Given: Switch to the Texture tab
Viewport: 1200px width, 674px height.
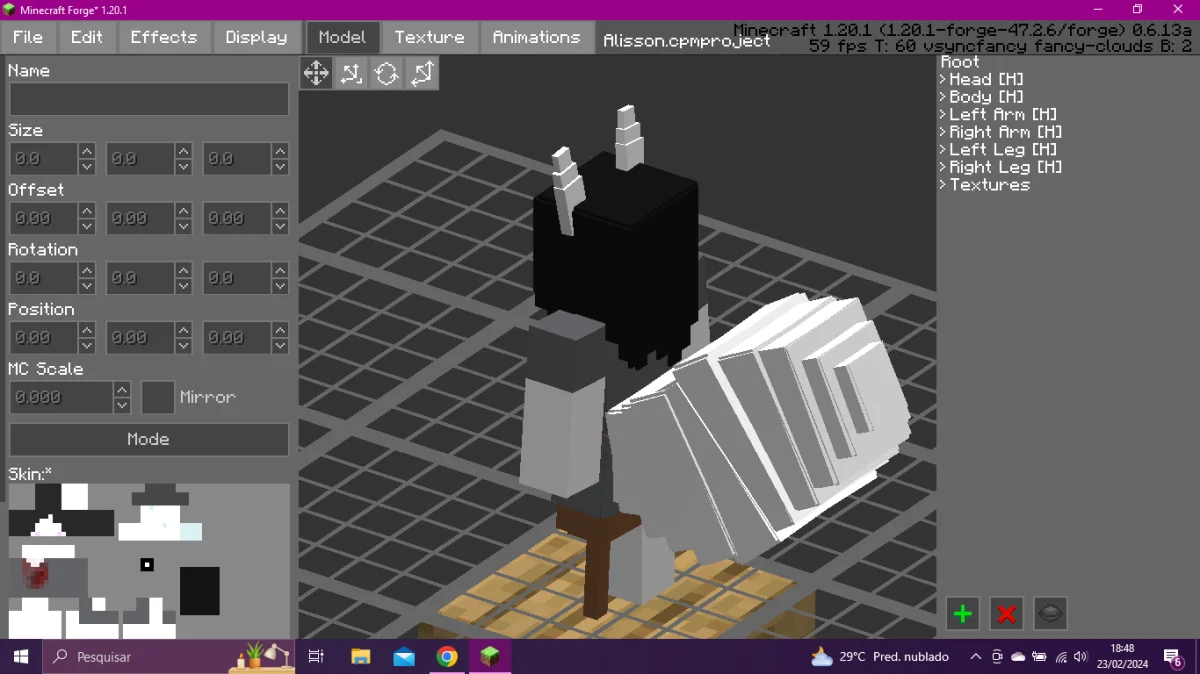Looking at the screenshot, I should (x=429, y=37).
